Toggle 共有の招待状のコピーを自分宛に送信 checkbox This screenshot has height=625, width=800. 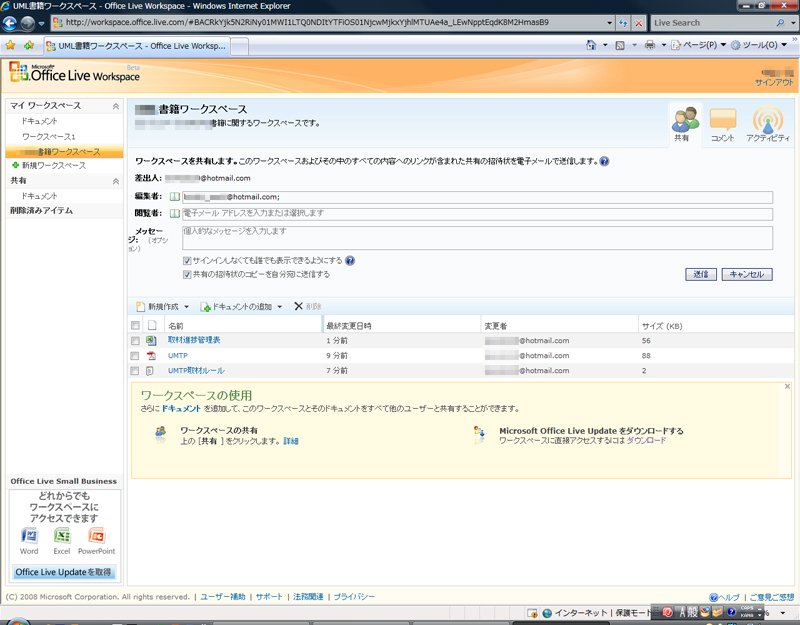click(187, 274)
